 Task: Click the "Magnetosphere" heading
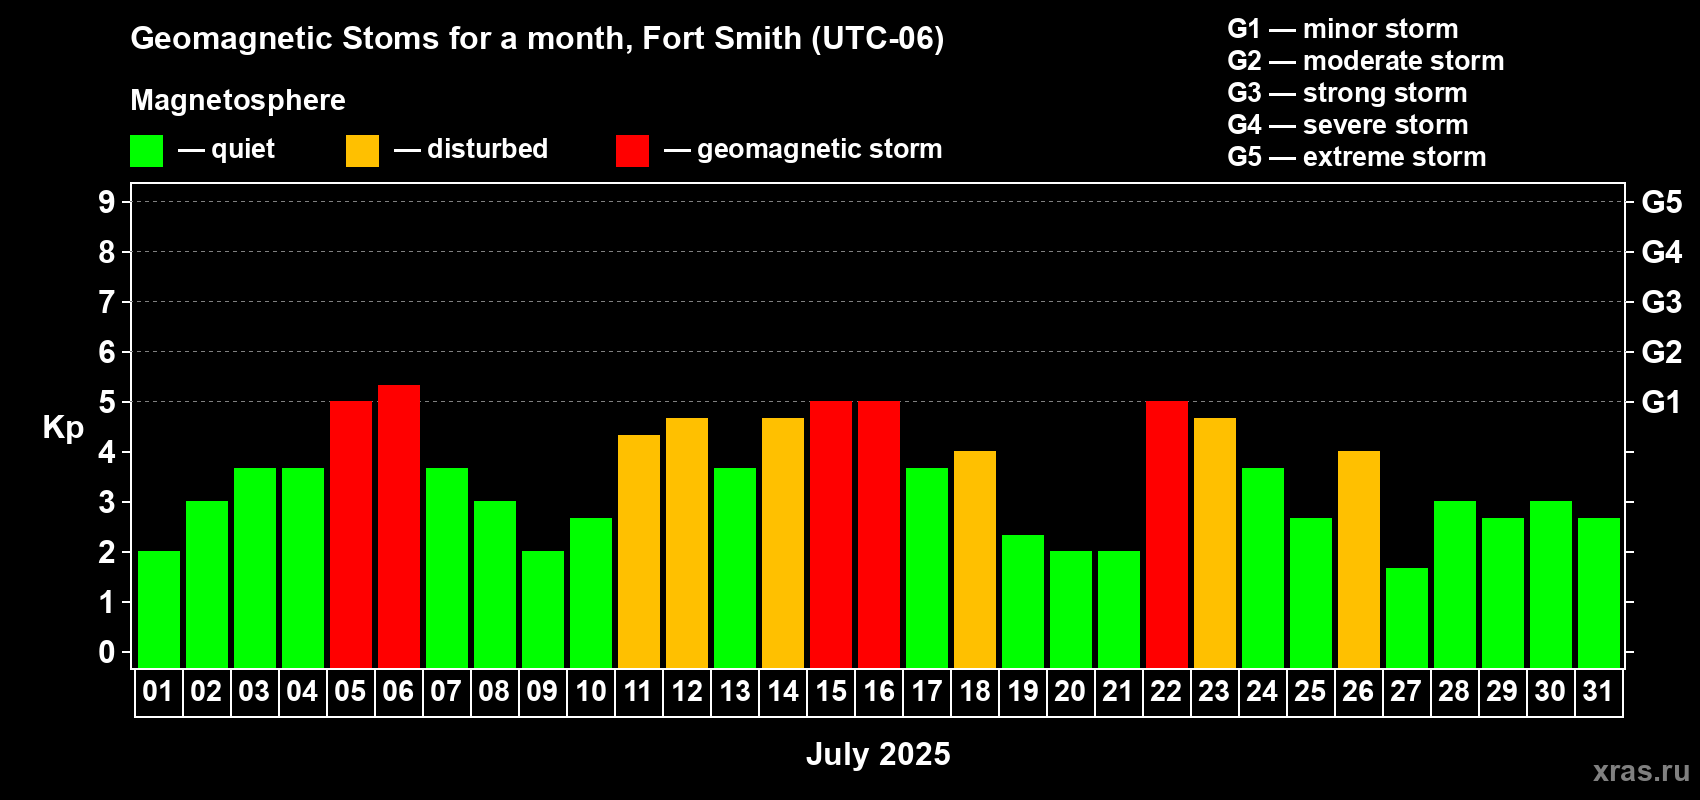click(238, 100)
